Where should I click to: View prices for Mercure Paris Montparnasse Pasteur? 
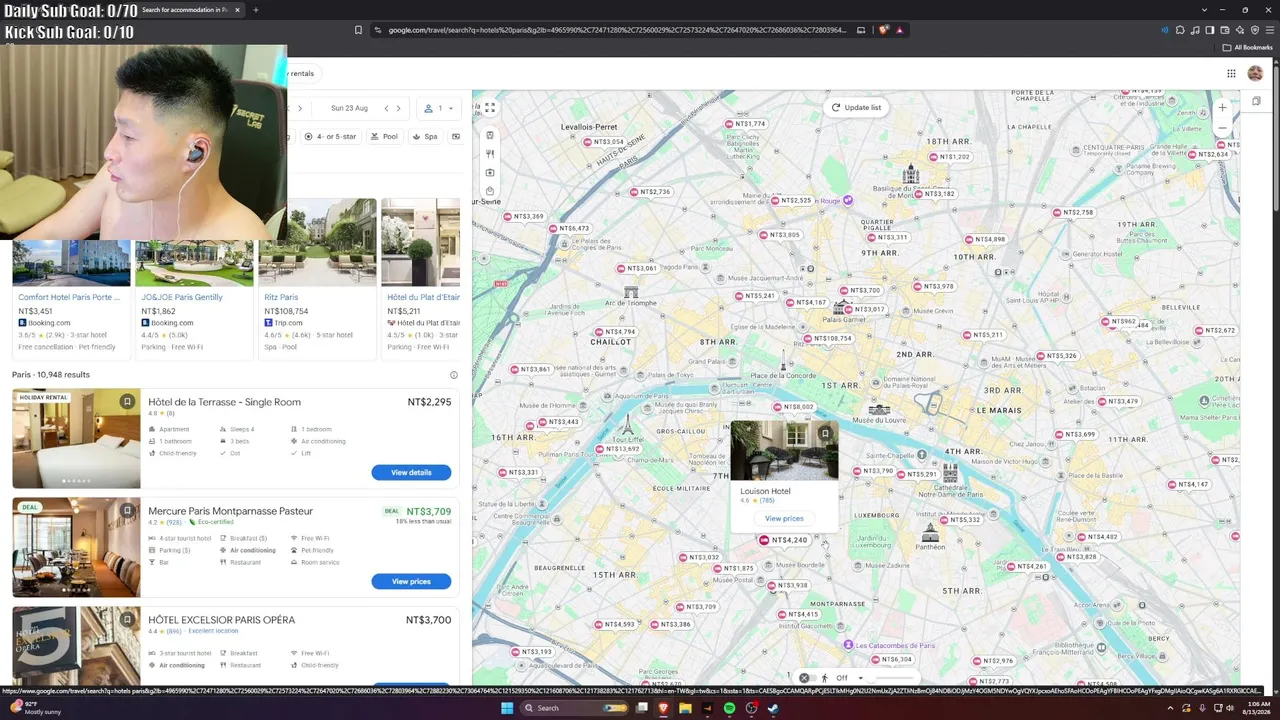(411, 581)
